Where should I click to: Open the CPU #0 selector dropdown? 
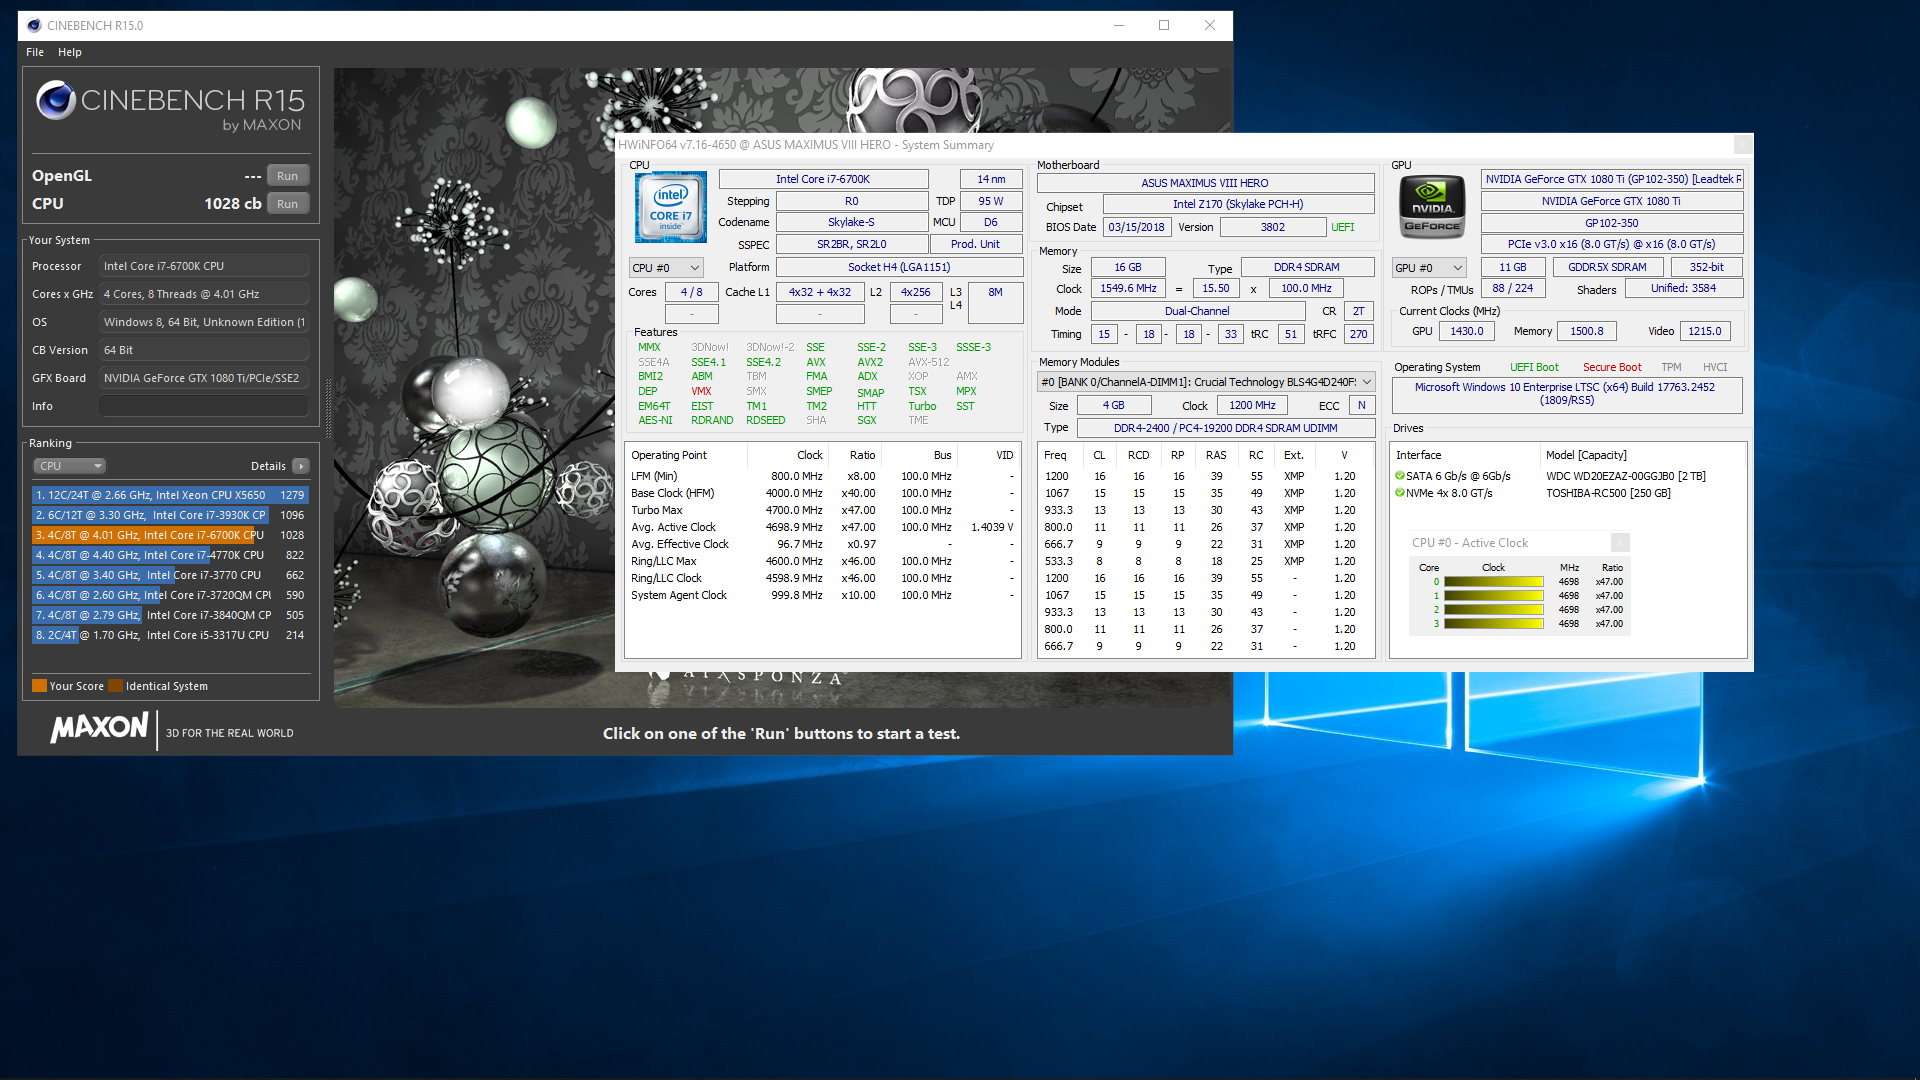[666, 268]
